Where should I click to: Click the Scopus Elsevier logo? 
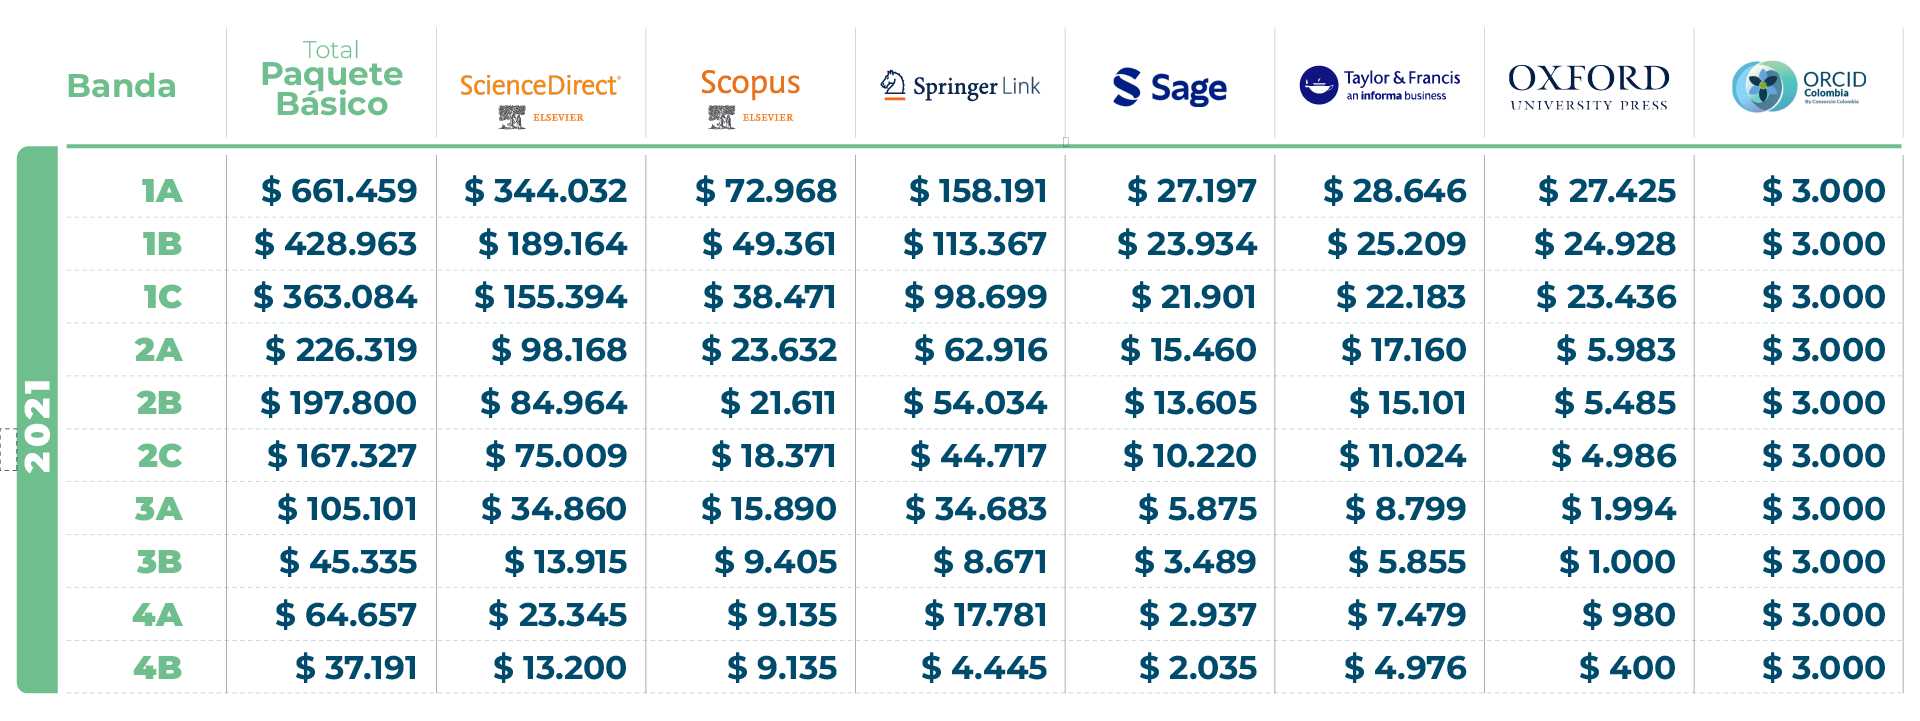click(x=750, y=96)
